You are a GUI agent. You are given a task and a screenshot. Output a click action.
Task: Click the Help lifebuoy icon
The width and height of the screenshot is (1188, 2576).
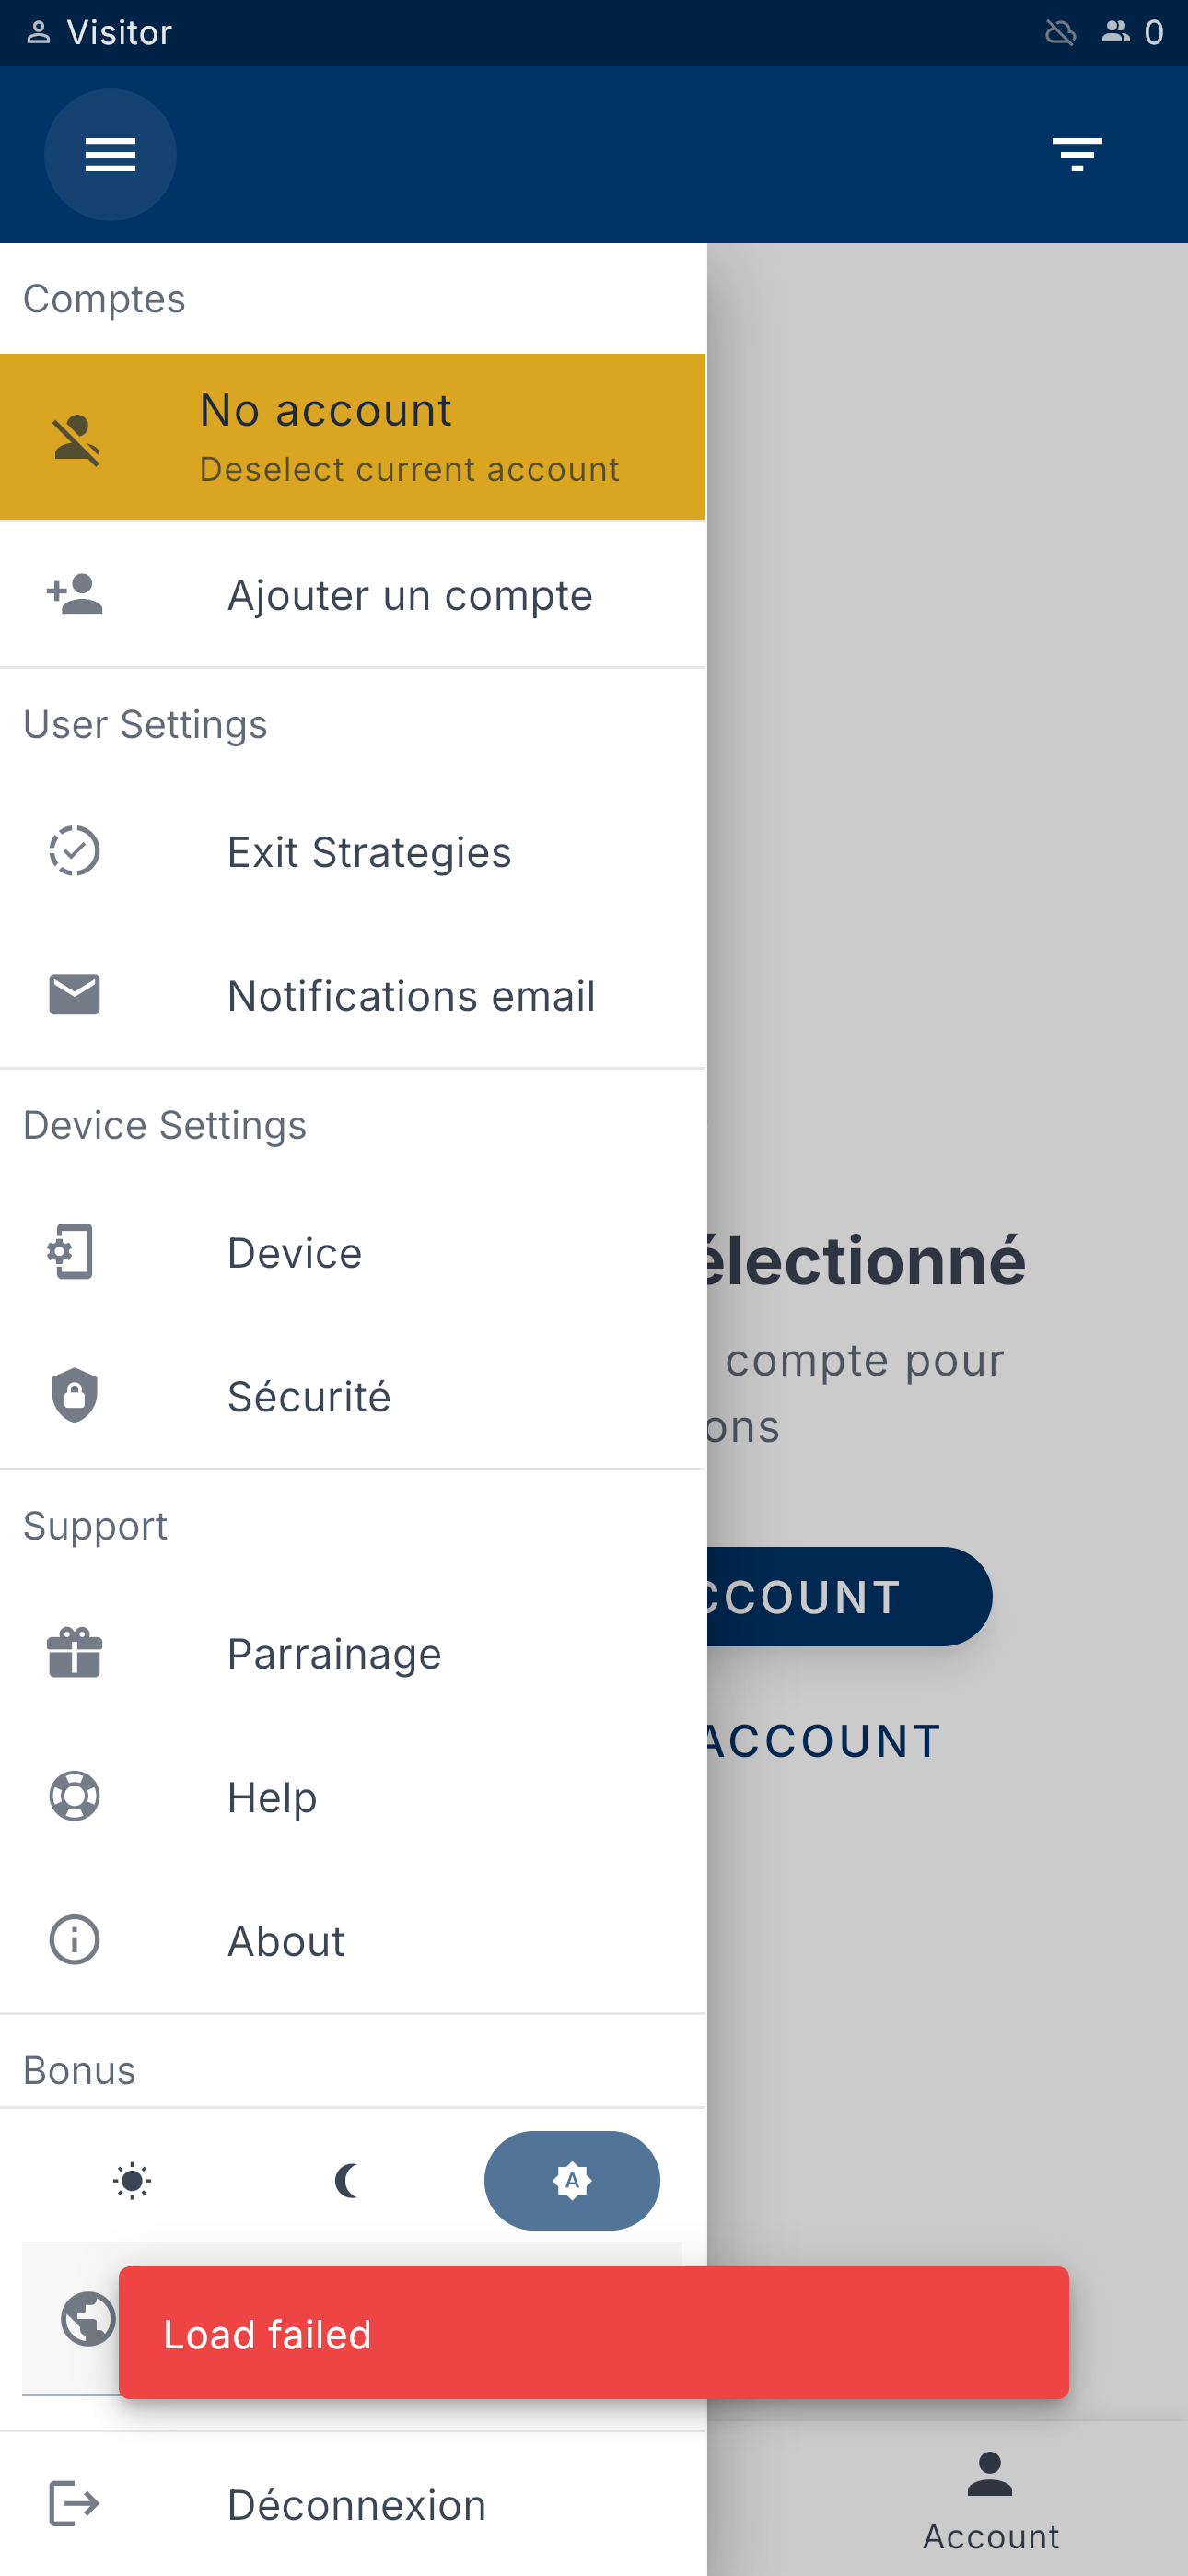pos(75,1796)
